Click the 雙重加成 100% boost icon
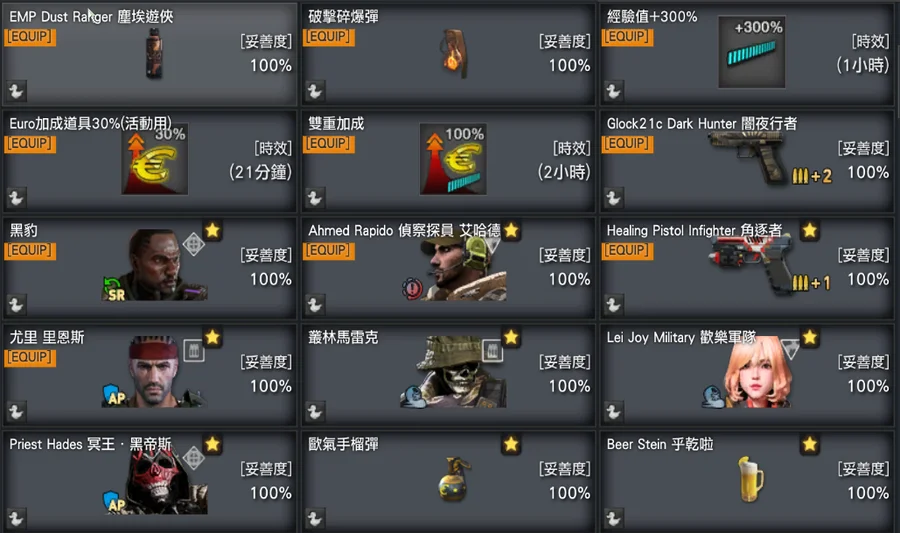 453,159
